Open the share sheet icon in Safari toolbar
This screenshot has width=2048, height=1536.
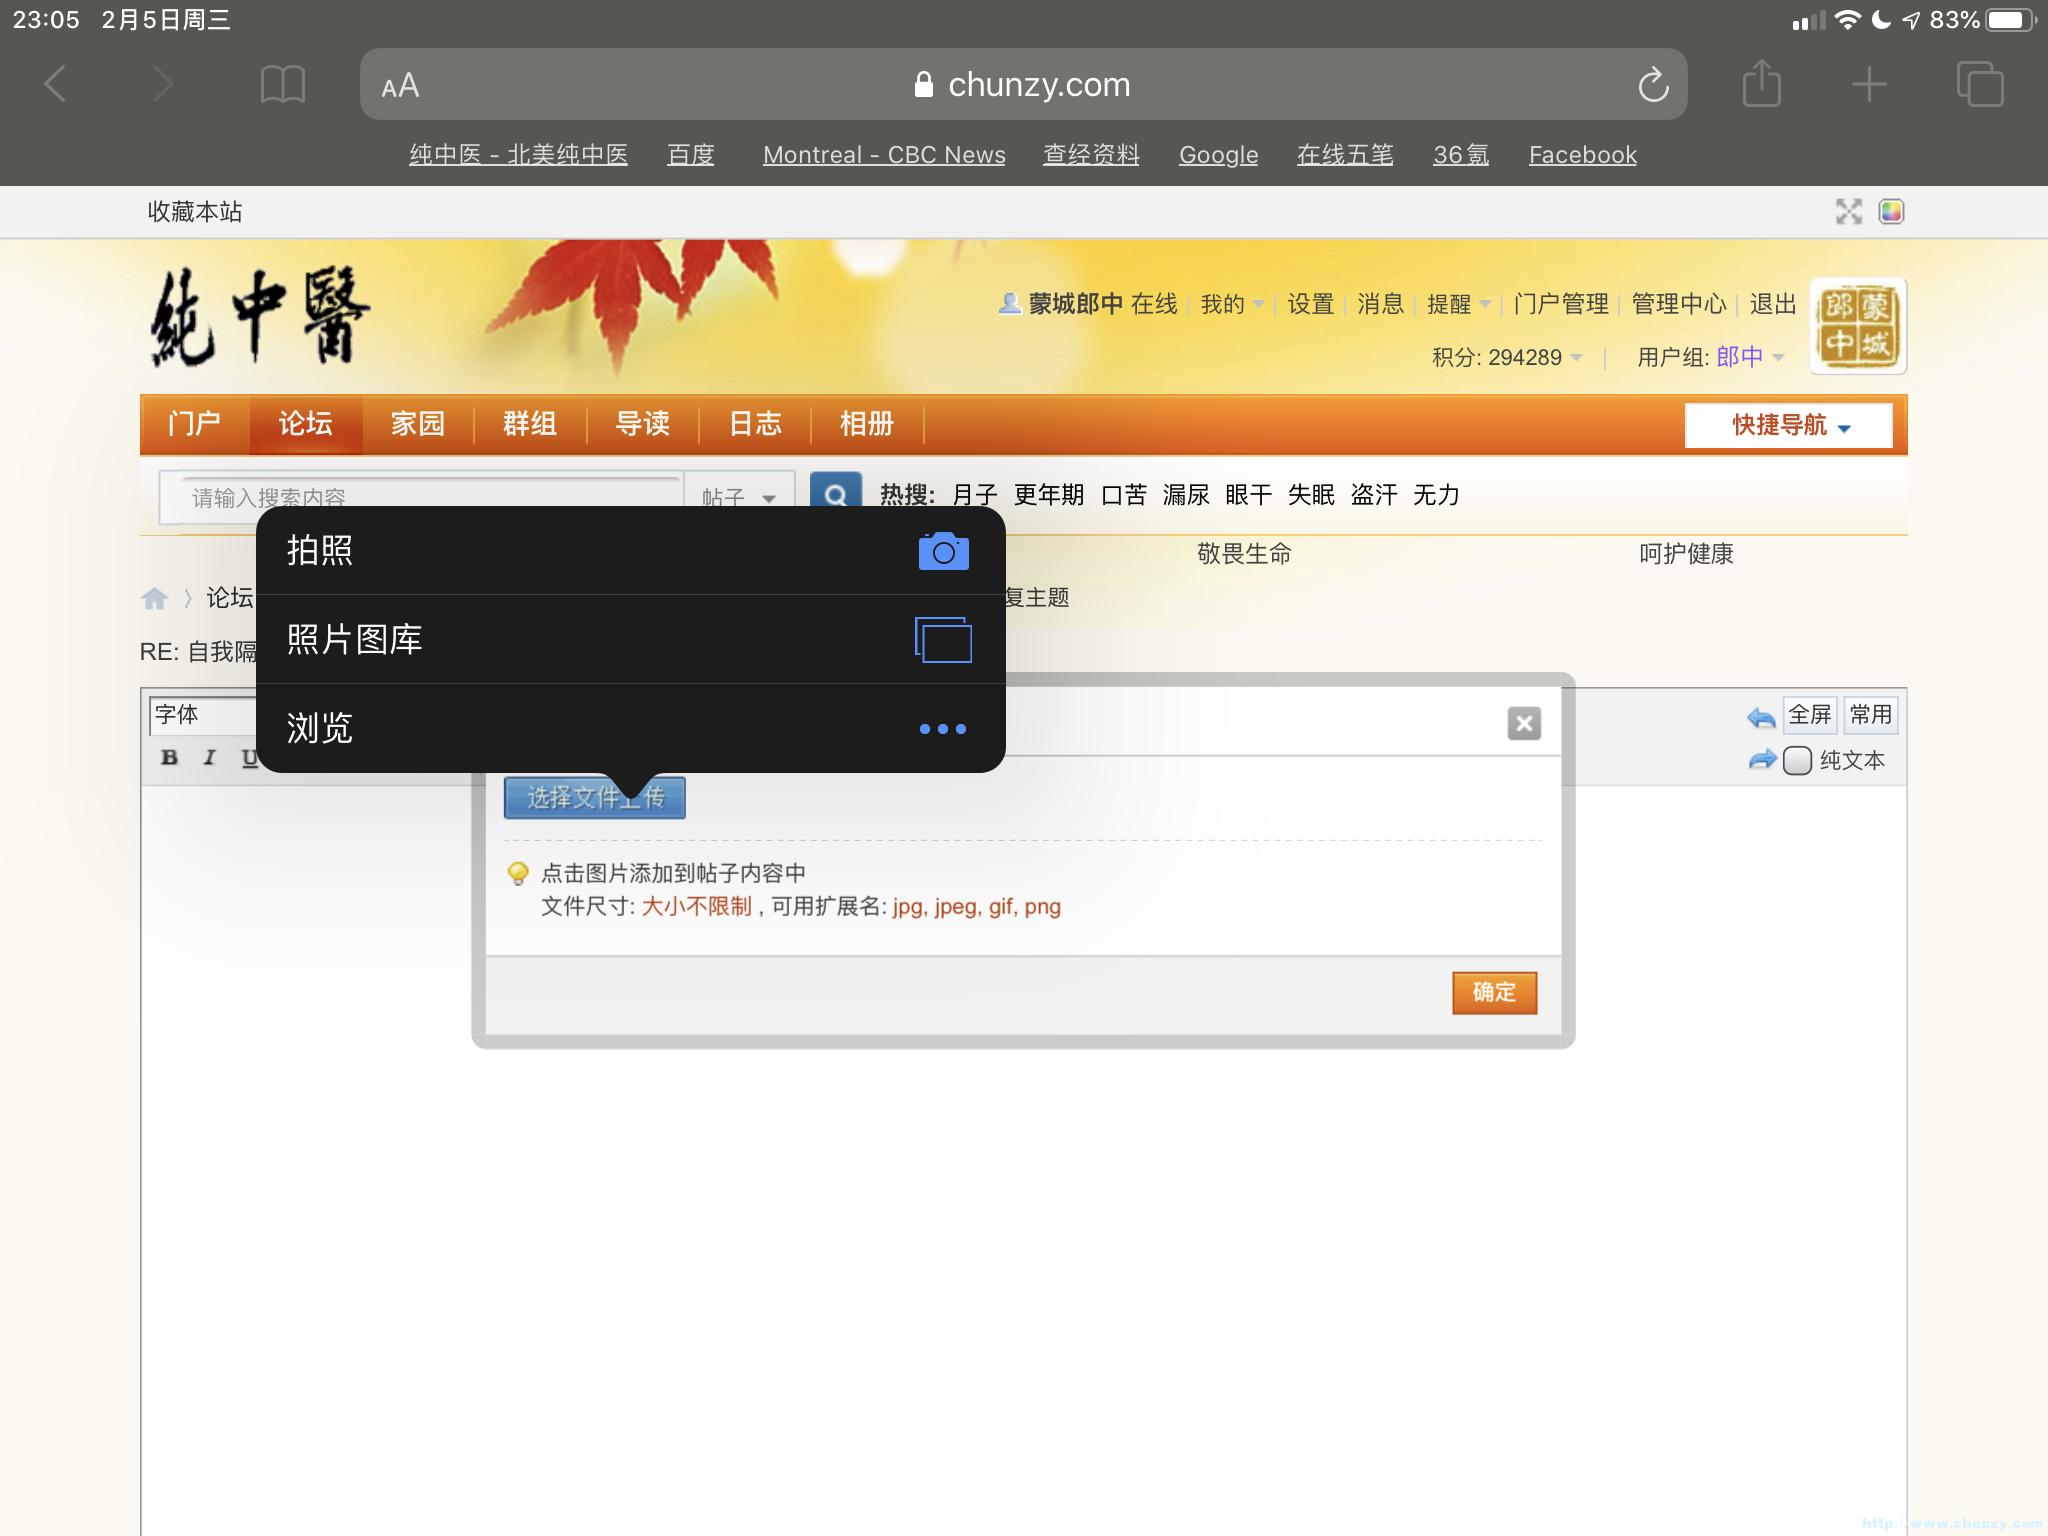(1762, 84)
